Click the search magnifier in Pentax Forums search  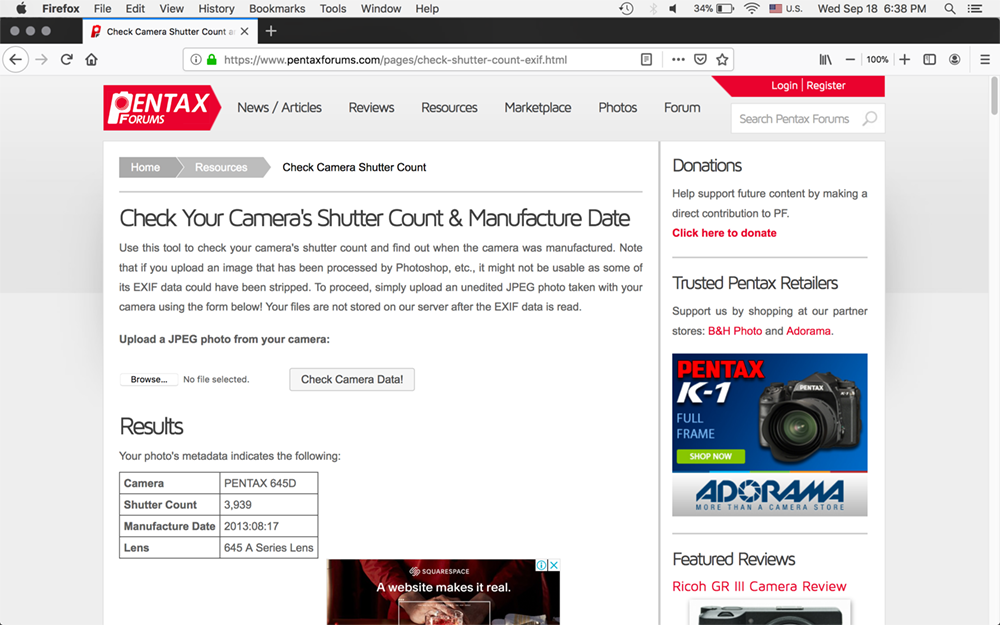pos(869,119)
